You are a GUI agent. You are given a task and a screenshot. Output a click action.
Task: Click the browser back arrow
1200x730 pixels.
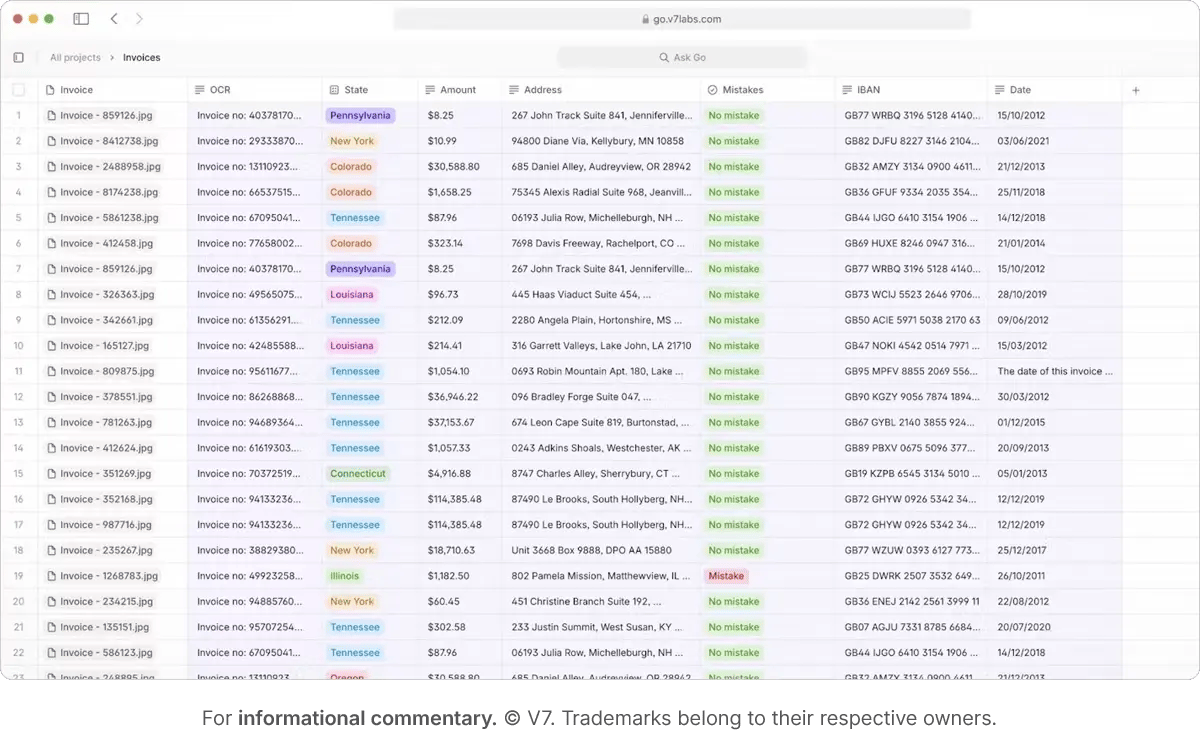pos(114,19)
